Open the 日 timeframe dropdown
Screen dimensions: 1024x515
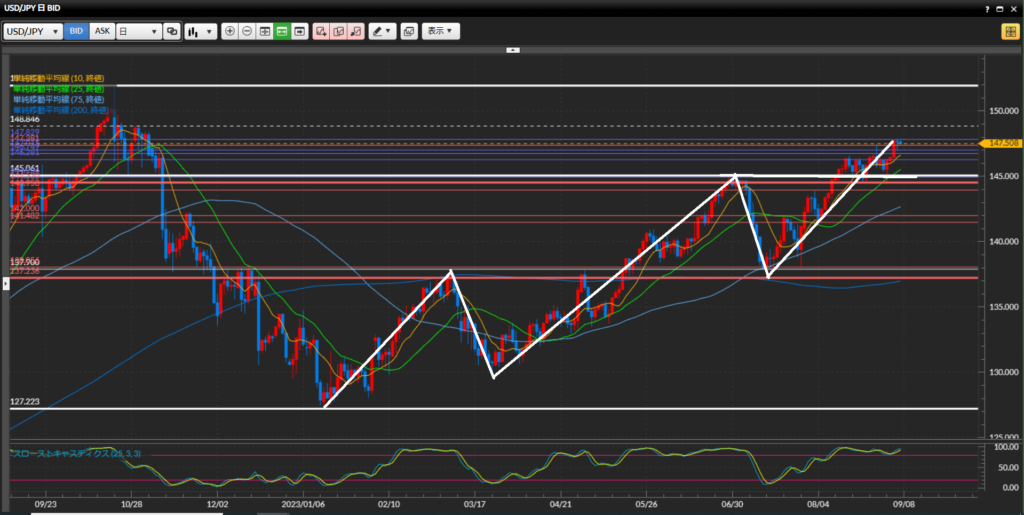point(138,31)
